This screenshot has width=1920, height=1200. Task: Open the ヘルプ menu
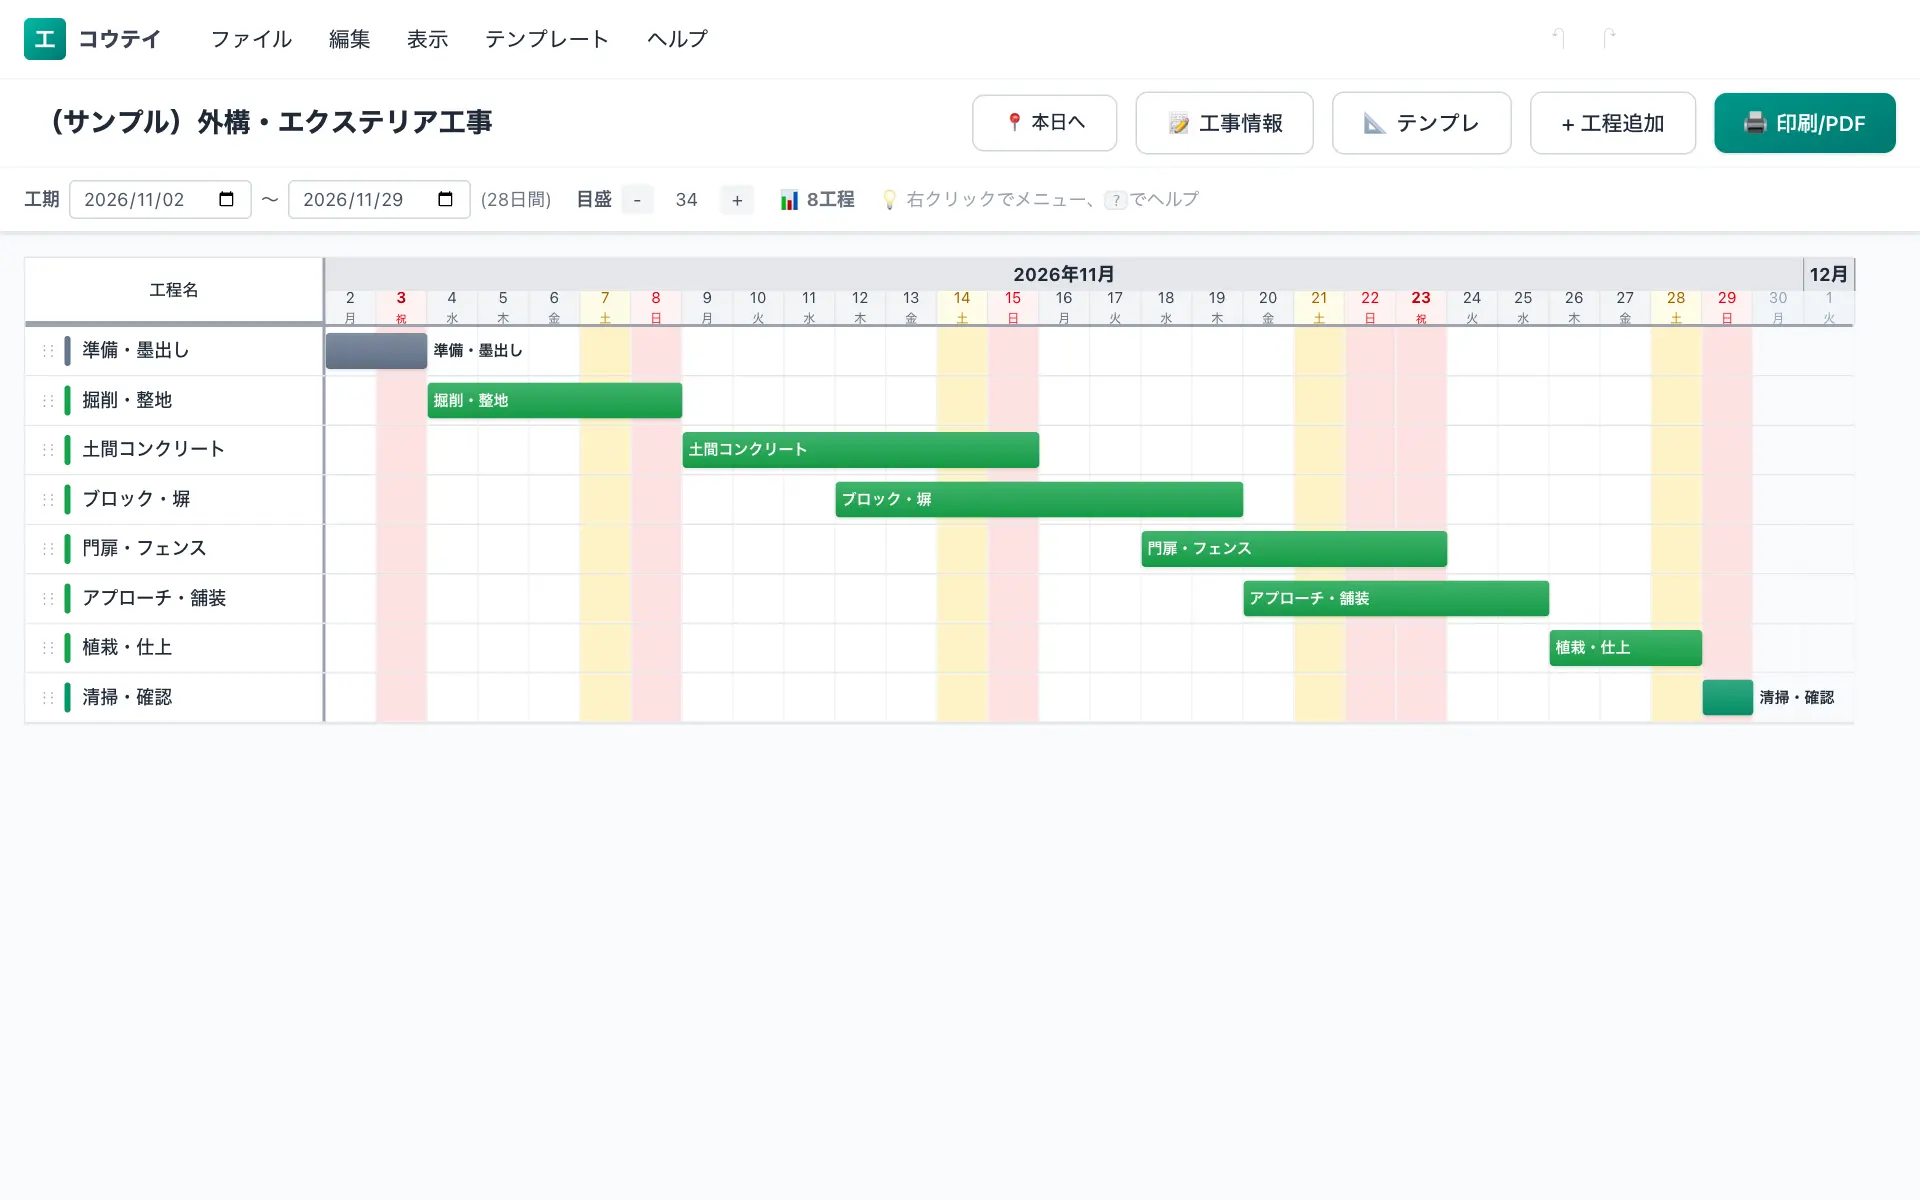pyautogui.click(x=677, y=39)
